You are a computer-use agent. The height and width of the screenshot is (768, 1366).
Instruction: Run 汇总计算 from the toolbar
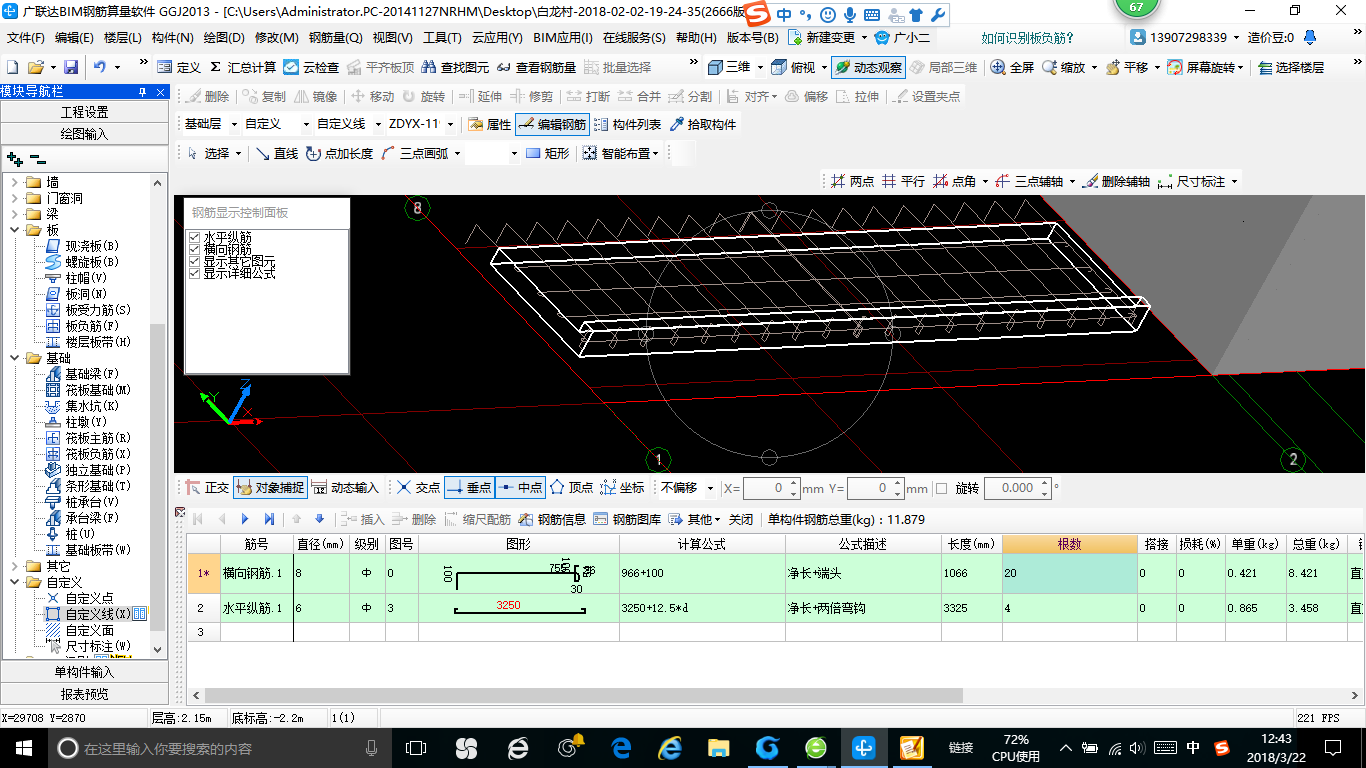tap(242, 67)
